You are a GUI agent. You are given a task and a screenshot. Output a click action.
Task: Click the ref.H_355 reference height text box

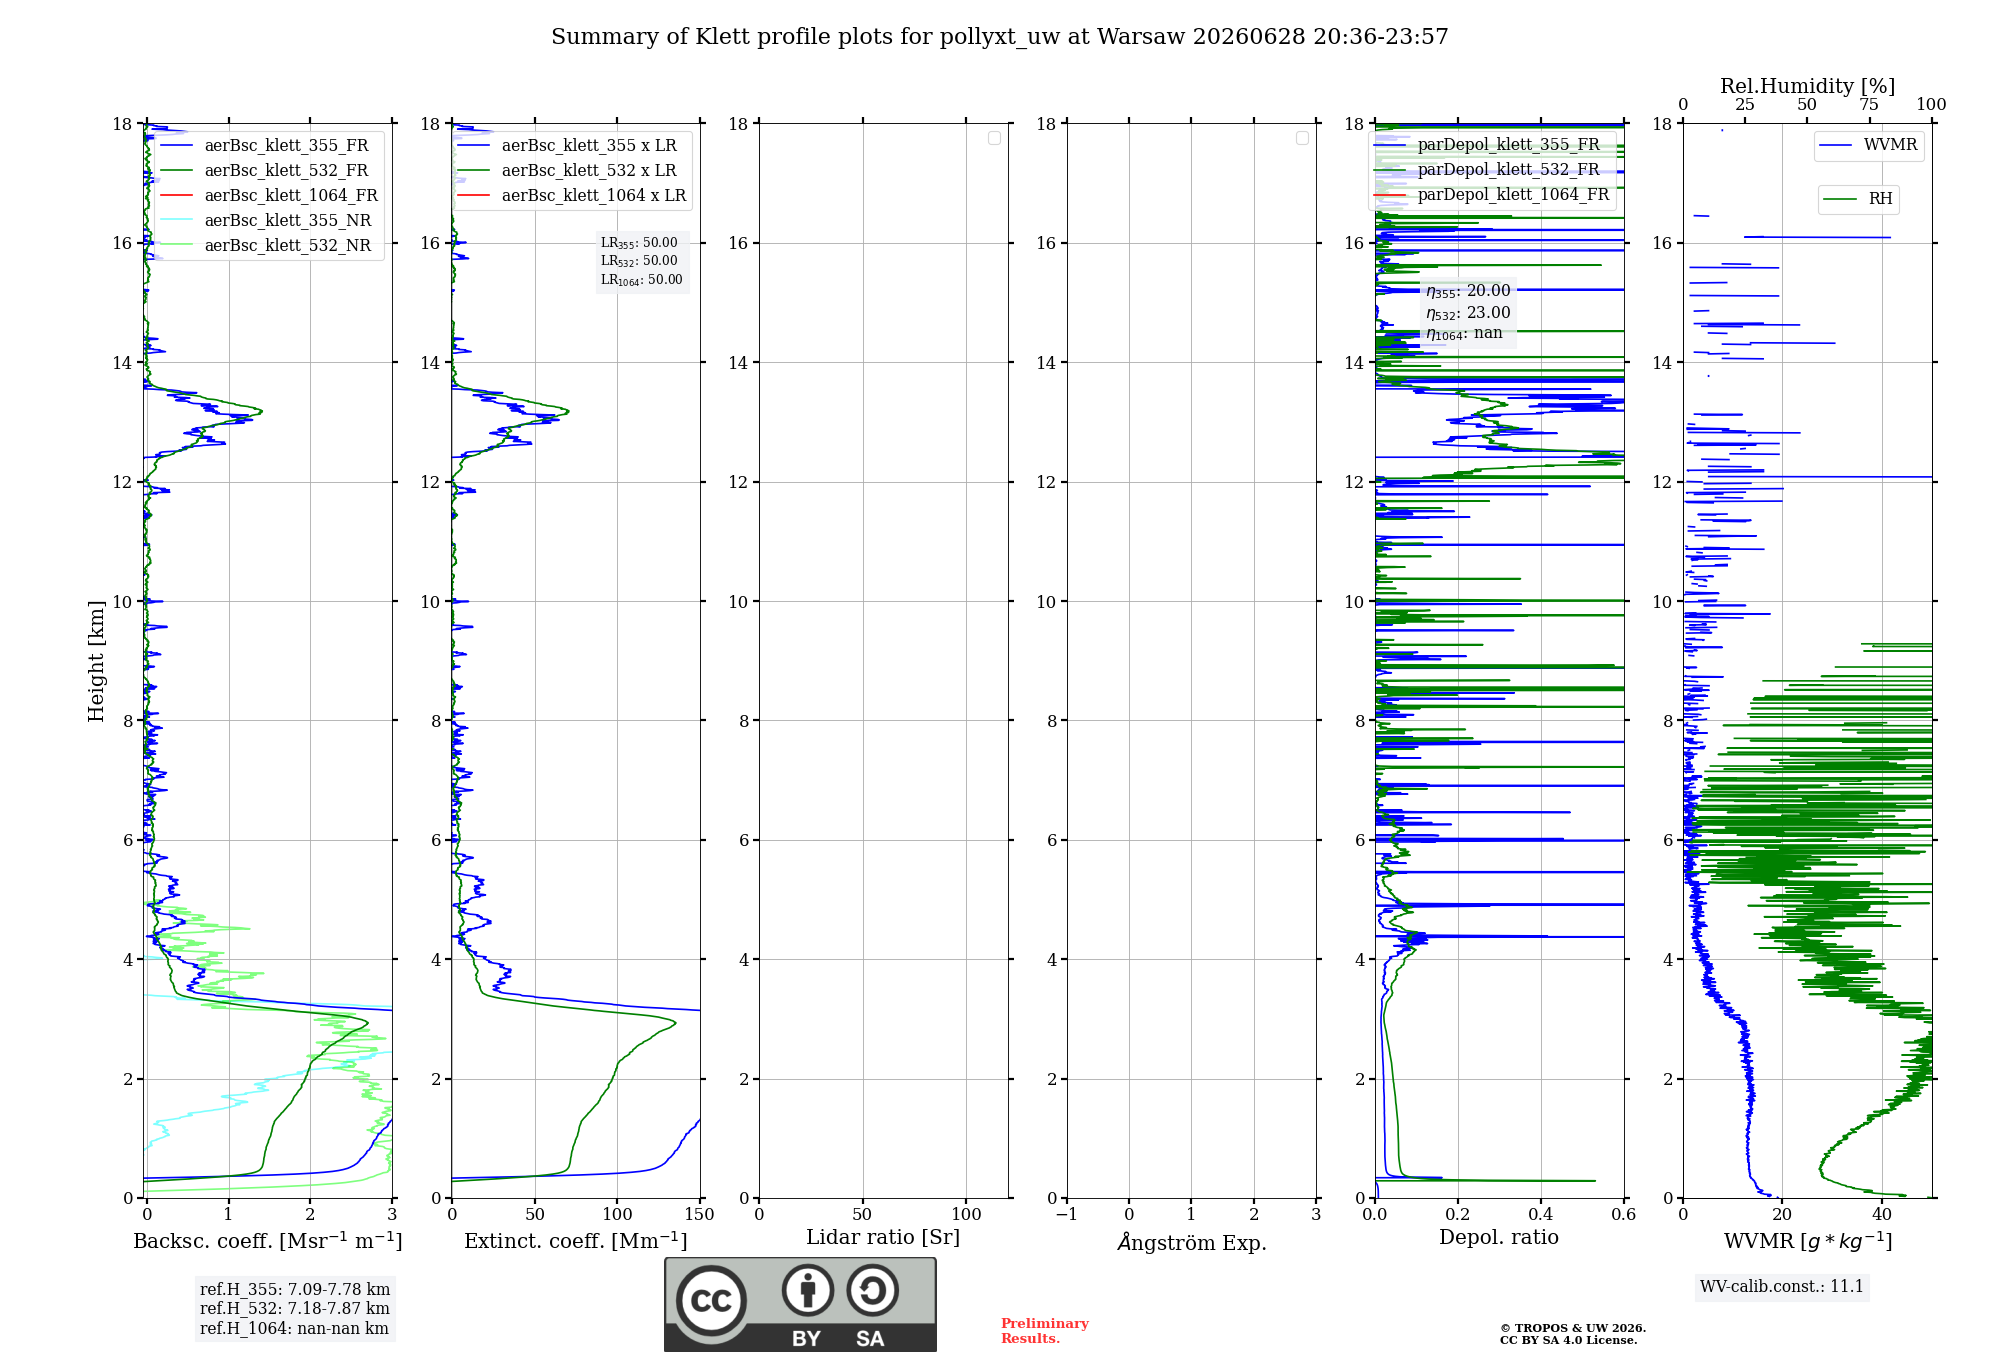(295, 1308)
